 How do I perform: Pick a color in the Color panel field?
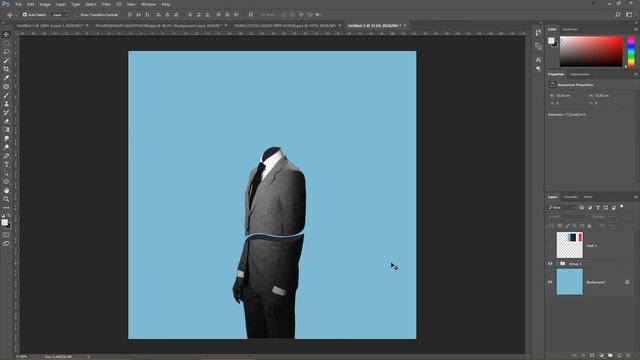[x=591, y=51]
